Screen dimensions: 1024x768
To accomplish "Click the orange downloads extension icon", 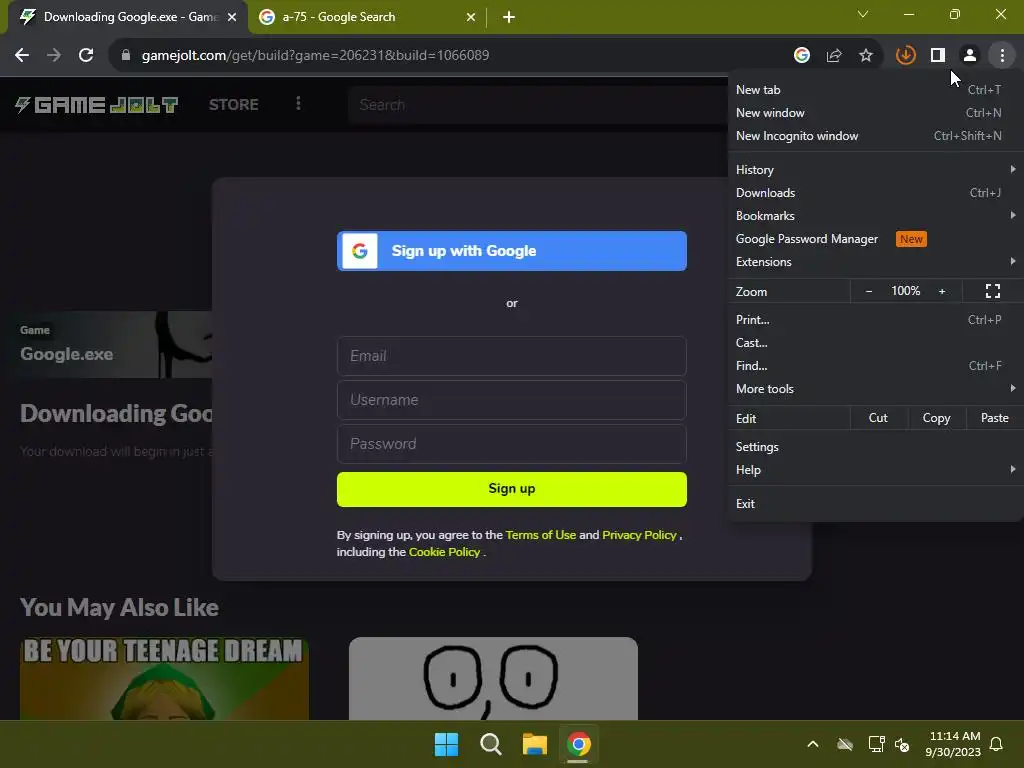I will pyautogui.click(x=906, y=55).
